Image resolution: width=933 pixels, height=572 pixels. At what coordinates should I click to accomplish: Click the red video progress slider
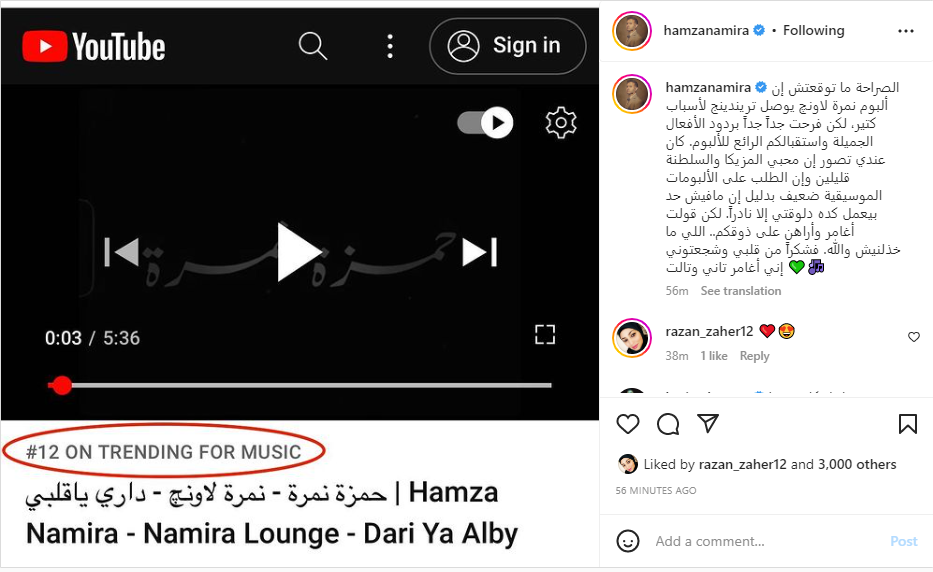[x=61, y=386]
